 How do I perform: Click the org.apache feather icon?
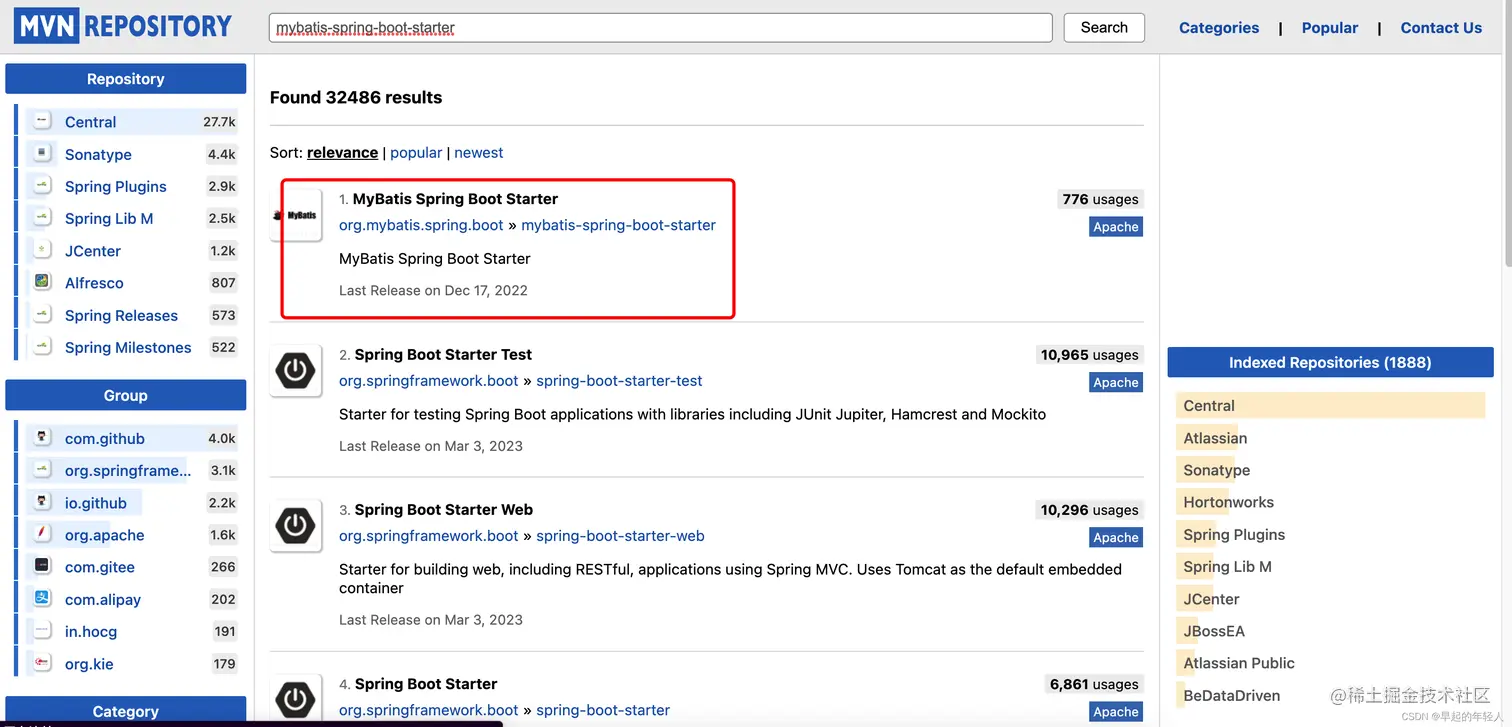tap(42, 534)
